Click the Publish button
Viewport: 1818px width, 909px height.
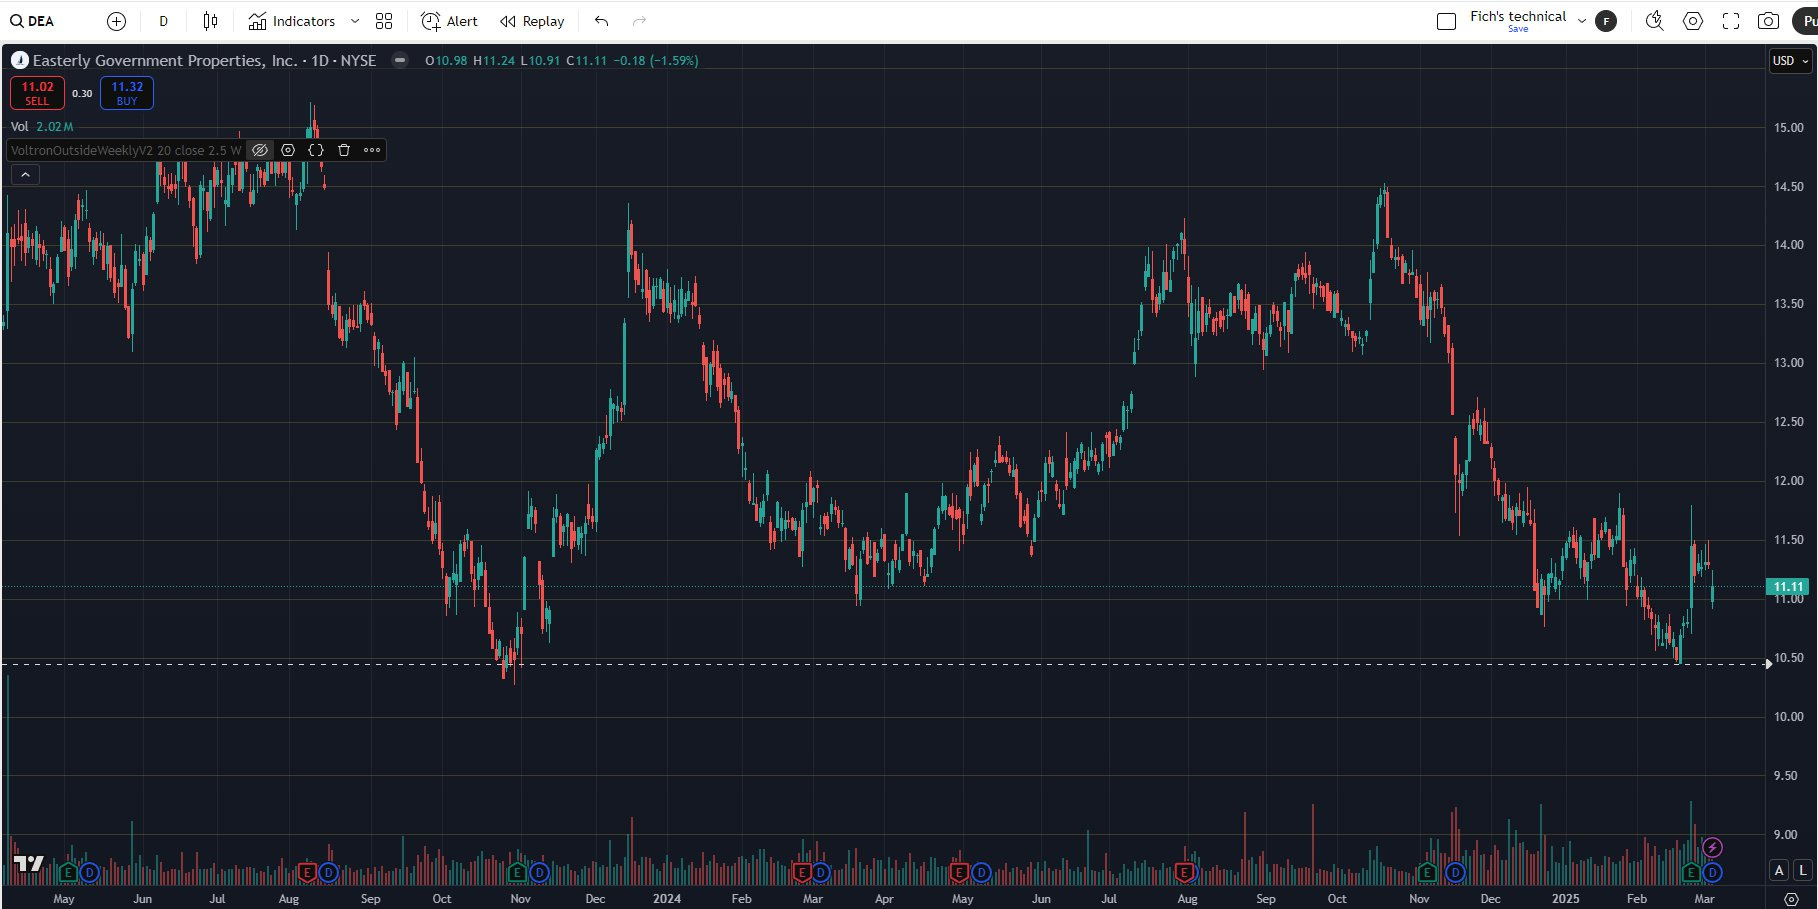coord(1806,21)
